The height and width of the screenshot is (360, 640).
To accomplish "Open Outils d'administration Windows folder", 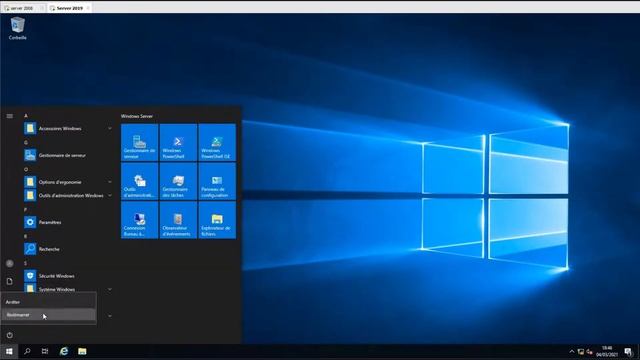I will pos(68,196).
